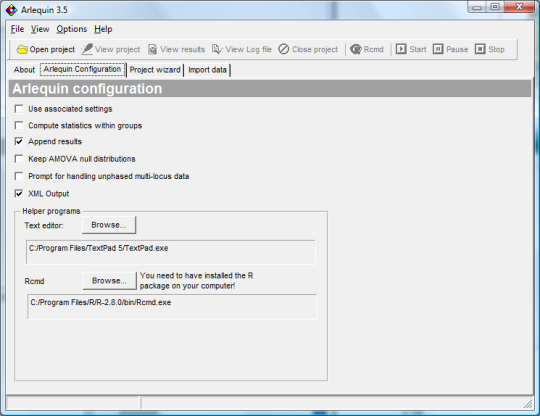Open the File menu
540x416 pixels.
tap(17, 29)
